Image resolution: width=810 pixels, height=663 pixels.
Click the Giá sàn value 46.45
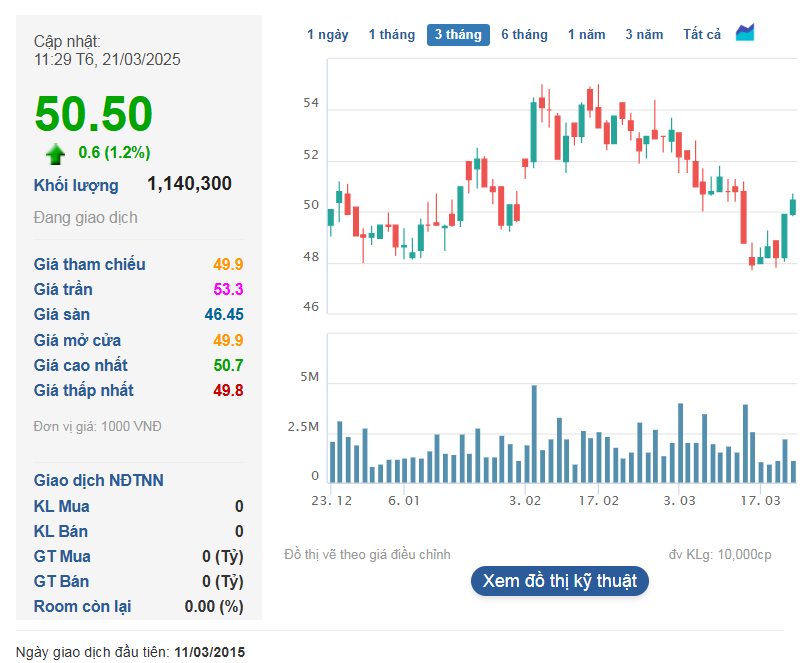click(224, 315)
